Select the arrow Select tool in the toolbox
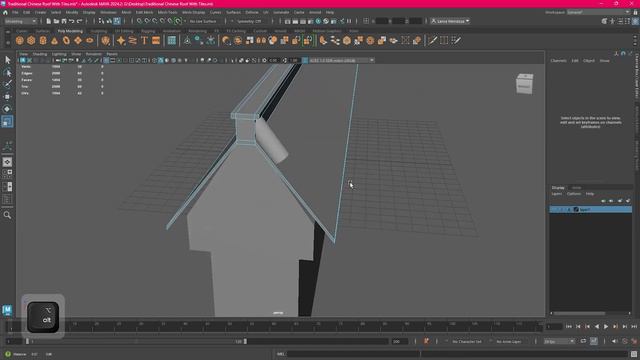 tap(7, 60)
